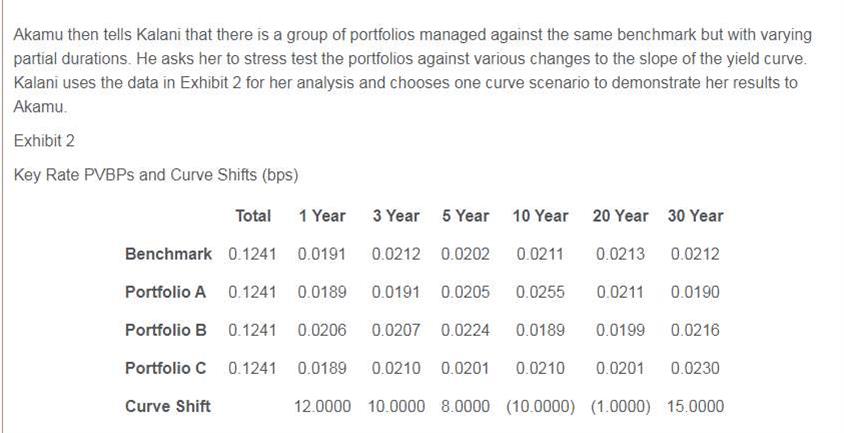
Task: Click Portfolio C's 30 Year value 0.0230
Action: pyautogui.click(x=695, y=368)
